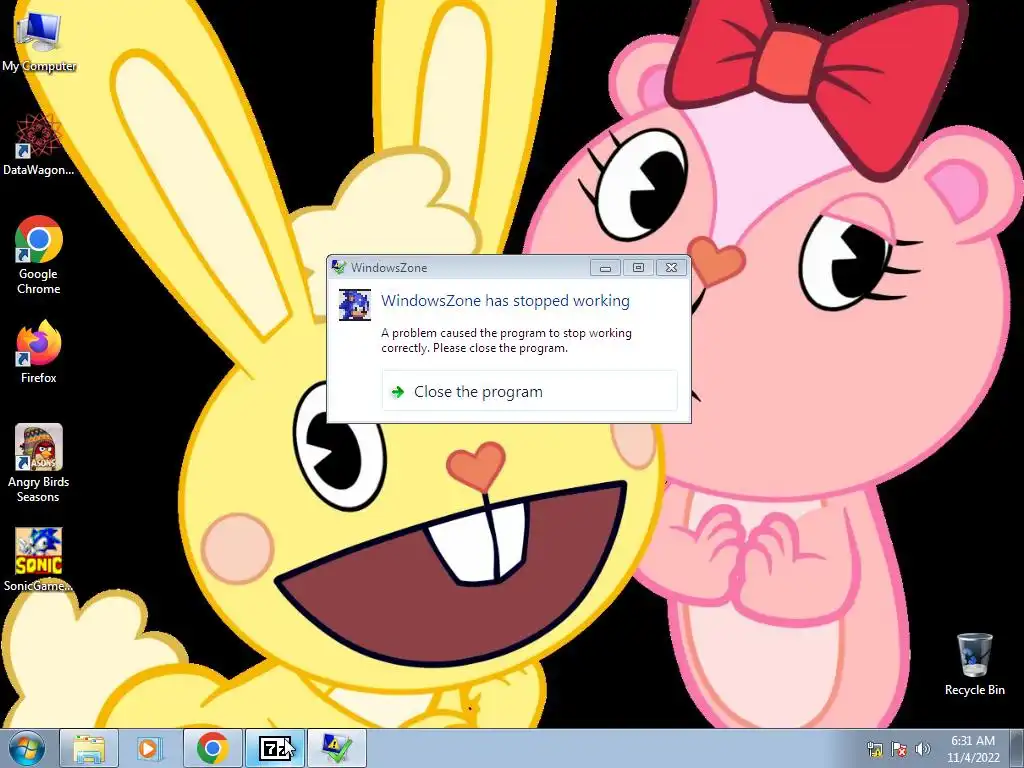The image size is (1024, 768).
Task: Open the Recycle Bin
Action: point(974,664)
